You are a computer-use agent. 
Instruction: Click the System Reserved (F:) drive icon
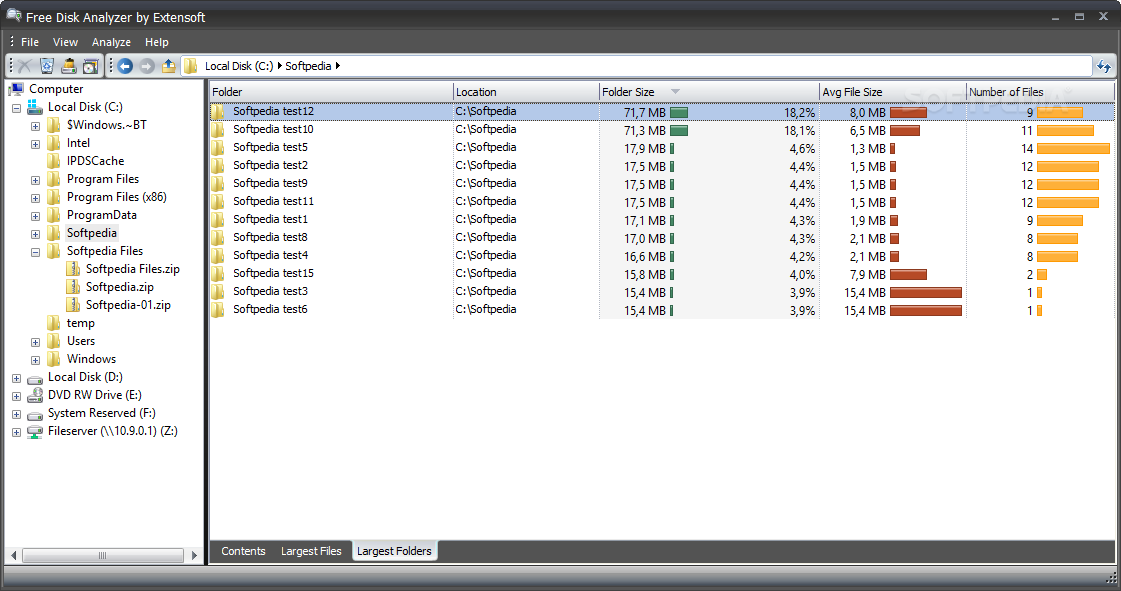click(x=35, y=414)
